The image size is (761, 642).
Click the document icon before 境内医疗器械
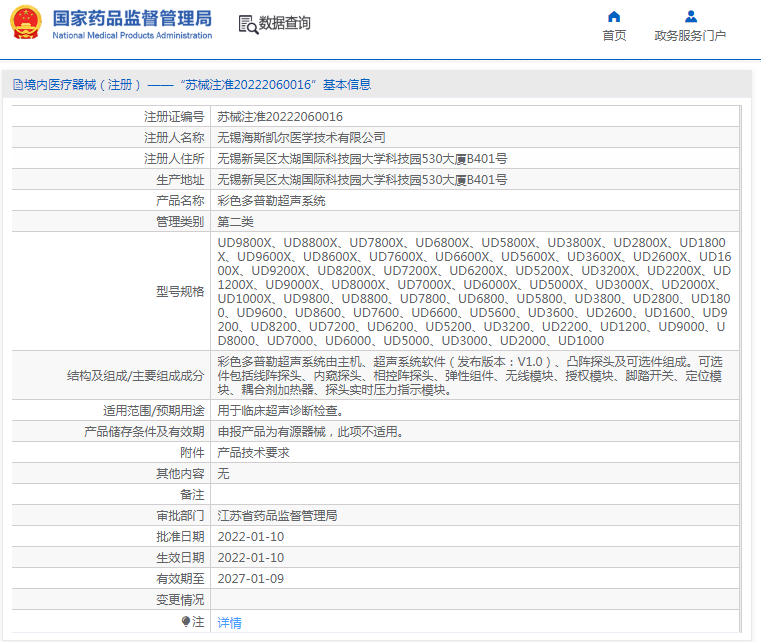[18, 85]
